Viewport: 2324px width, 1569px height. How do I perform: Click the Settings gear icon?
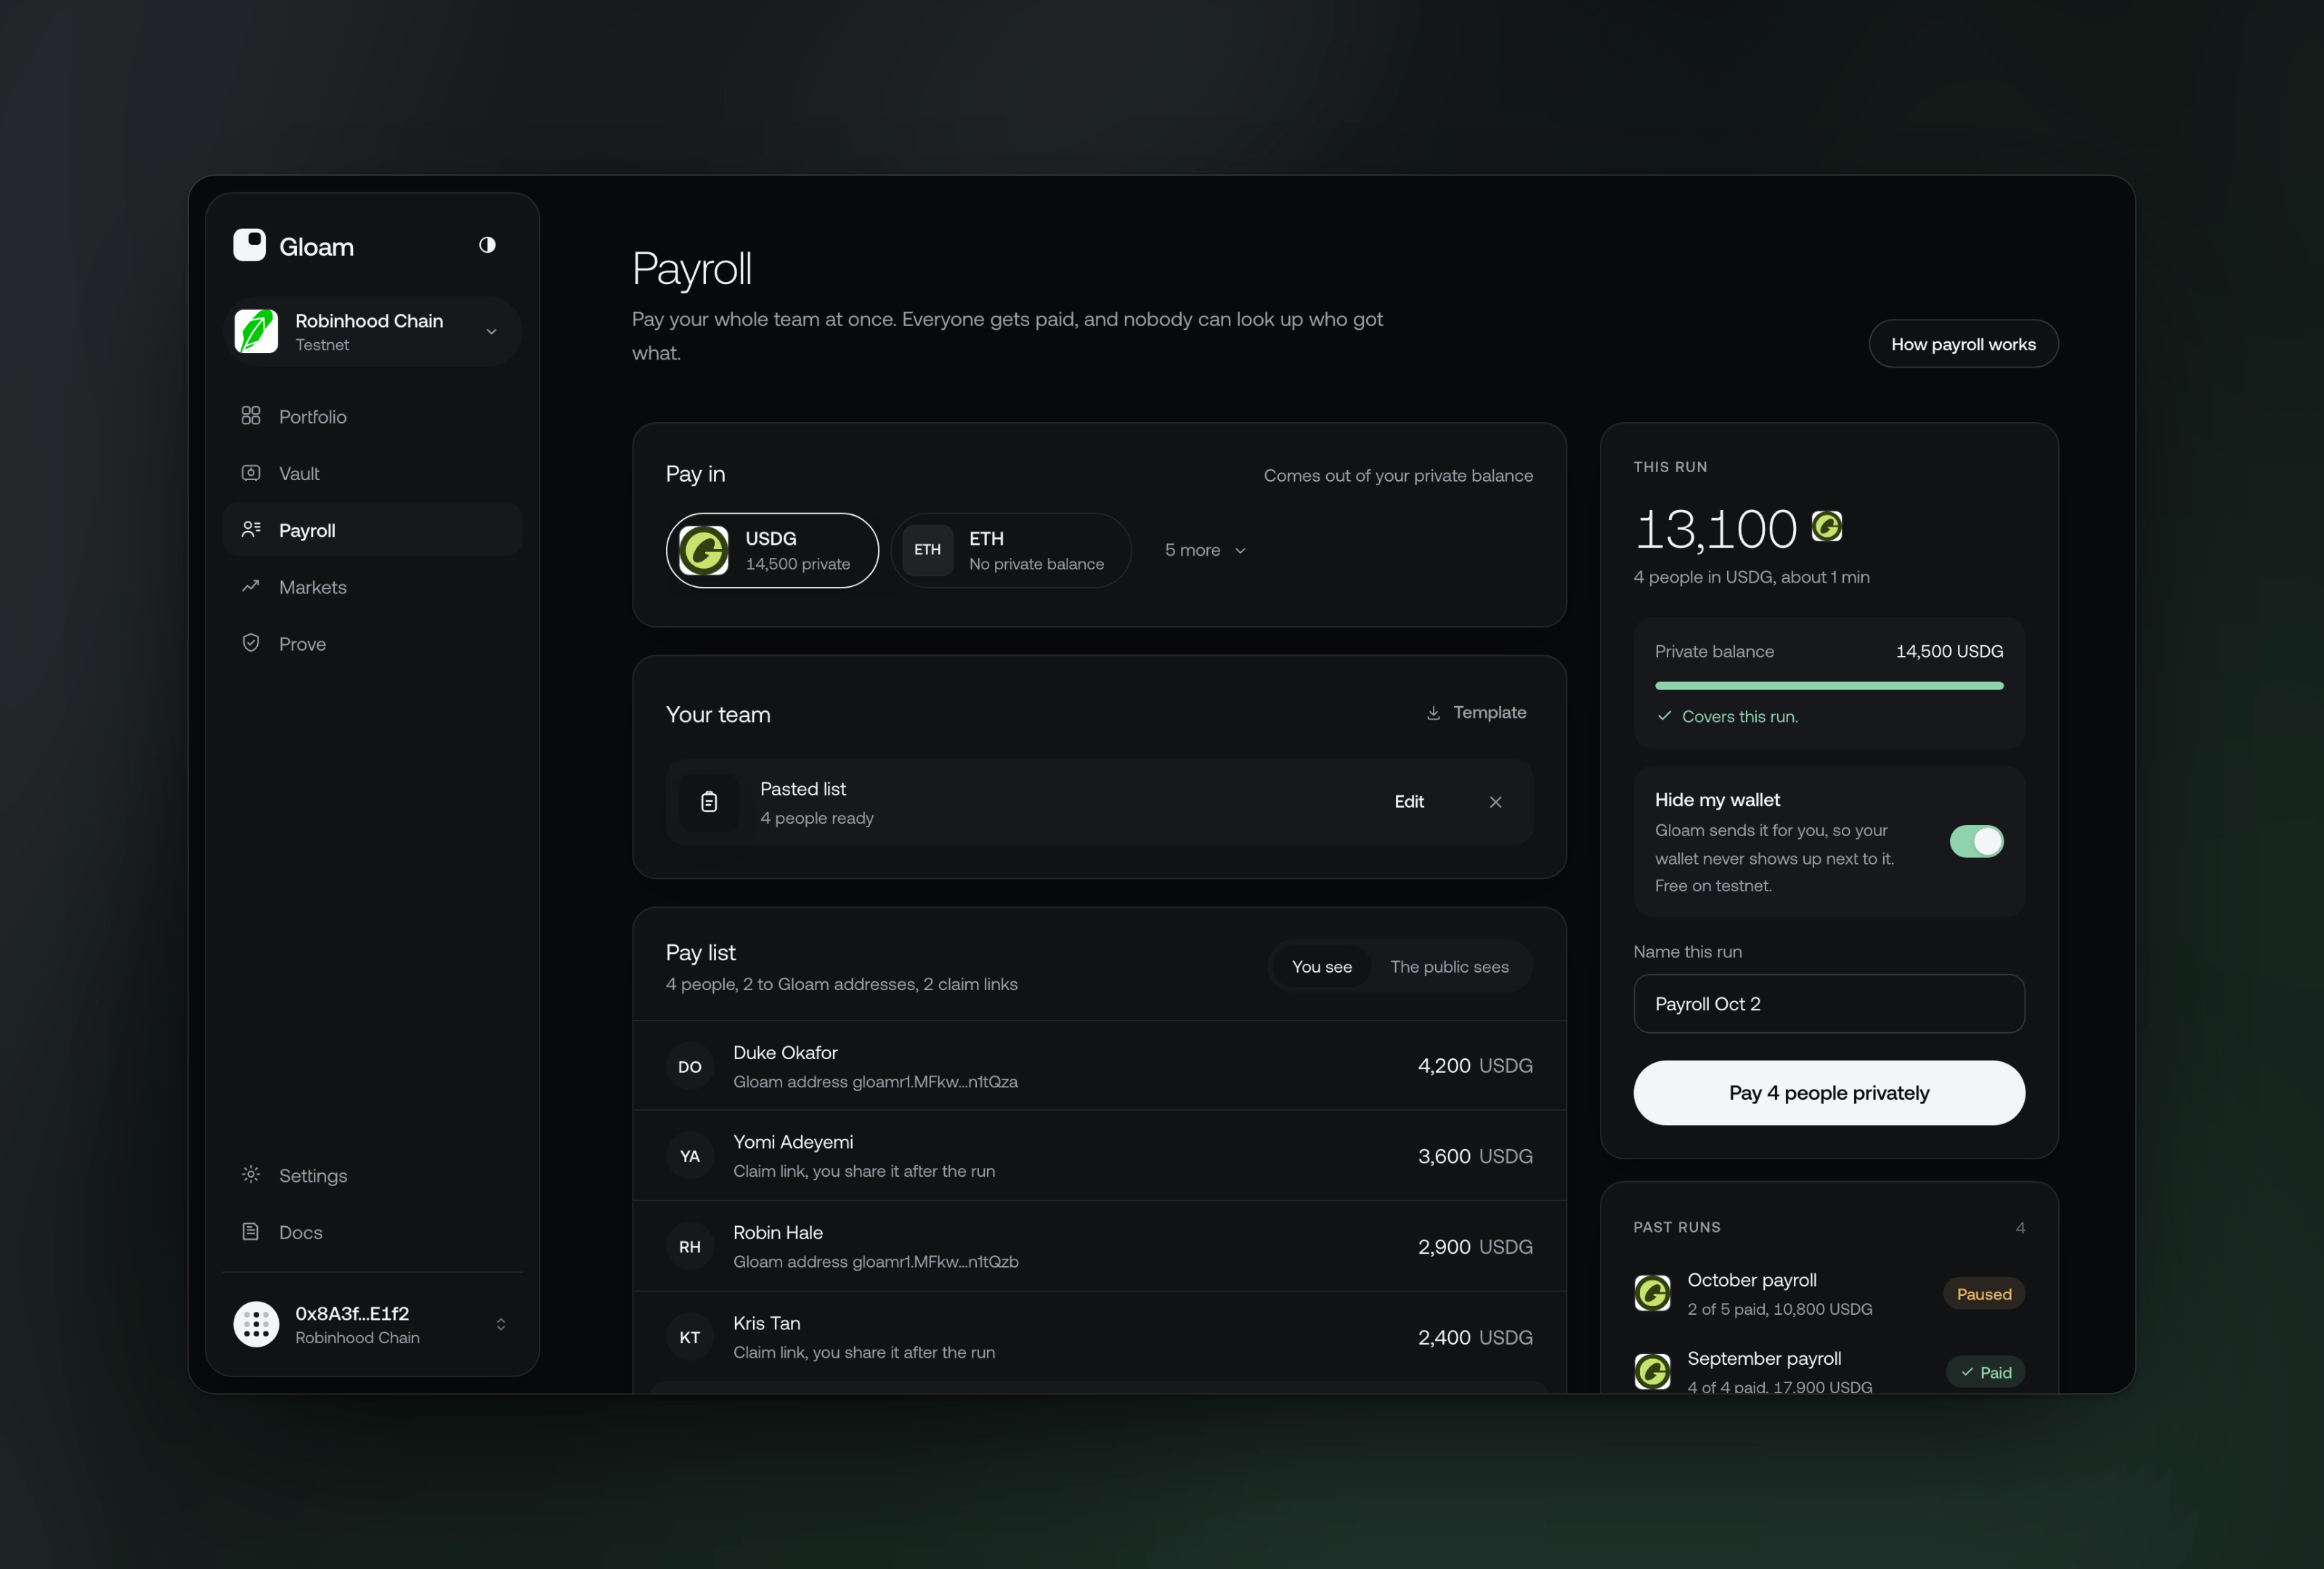(251, 1175)
